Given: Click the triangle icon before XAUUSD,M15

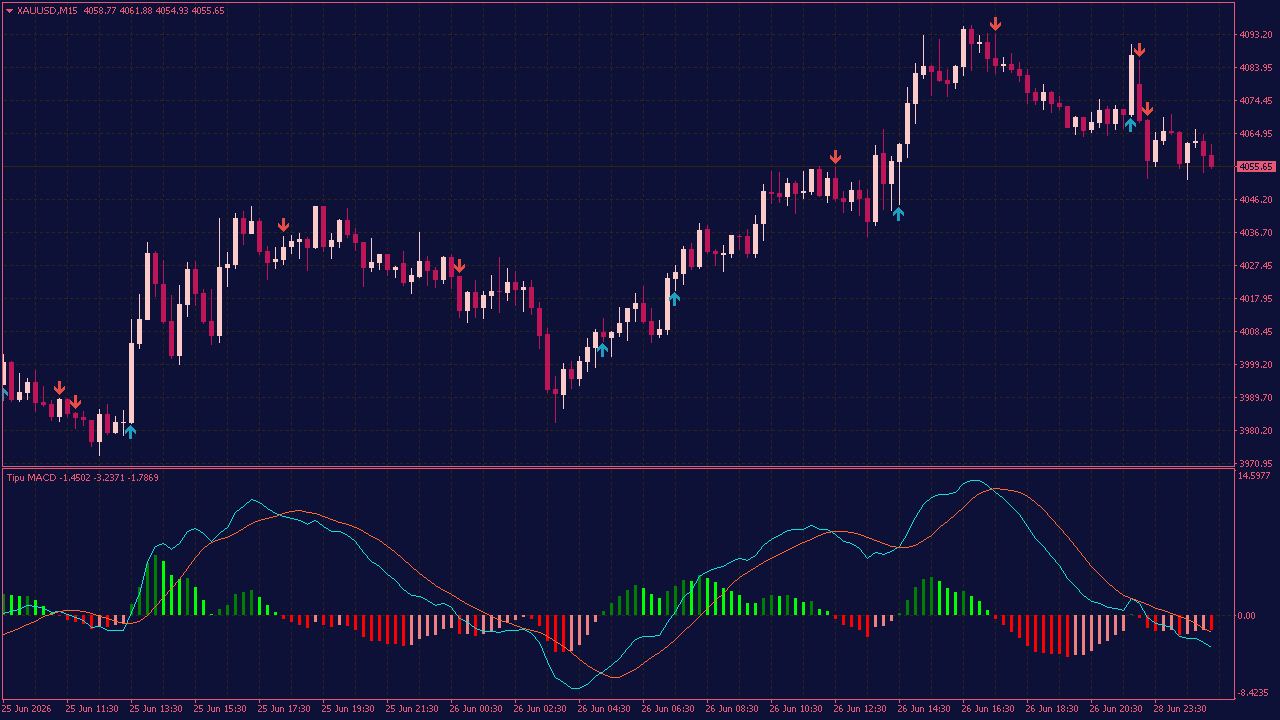Looking at the screenshot, I should pos(9,10).
